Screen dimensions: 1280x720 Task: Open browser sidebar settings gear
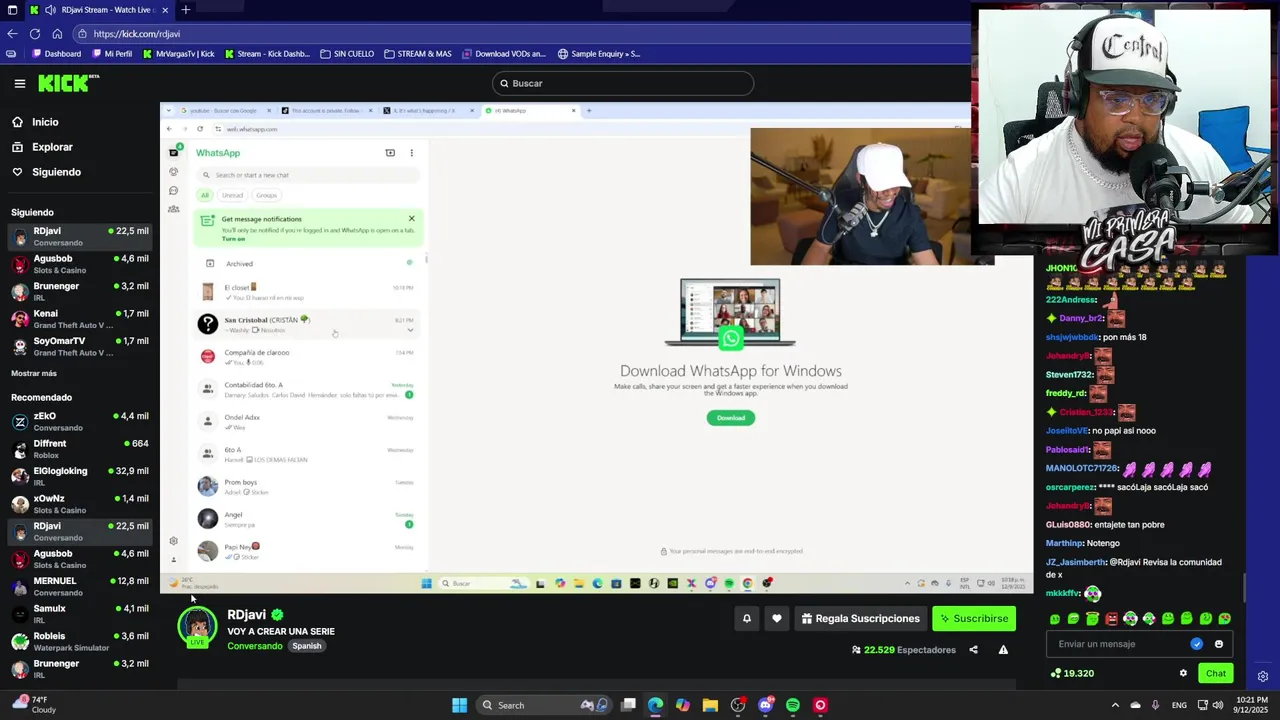[1263, 676]
